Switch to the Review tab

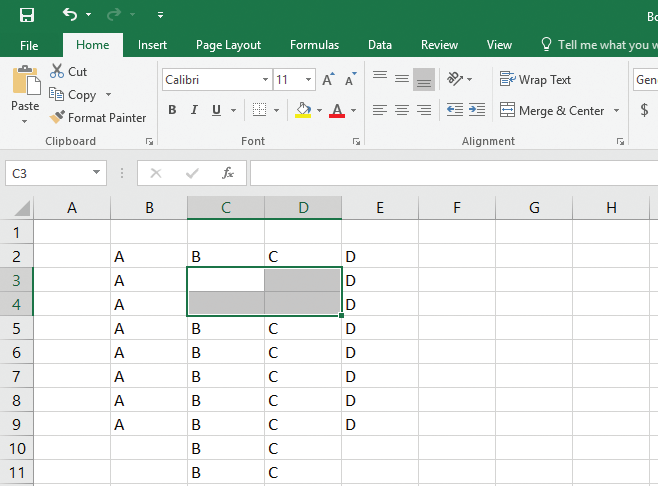(x=439, y=45)
